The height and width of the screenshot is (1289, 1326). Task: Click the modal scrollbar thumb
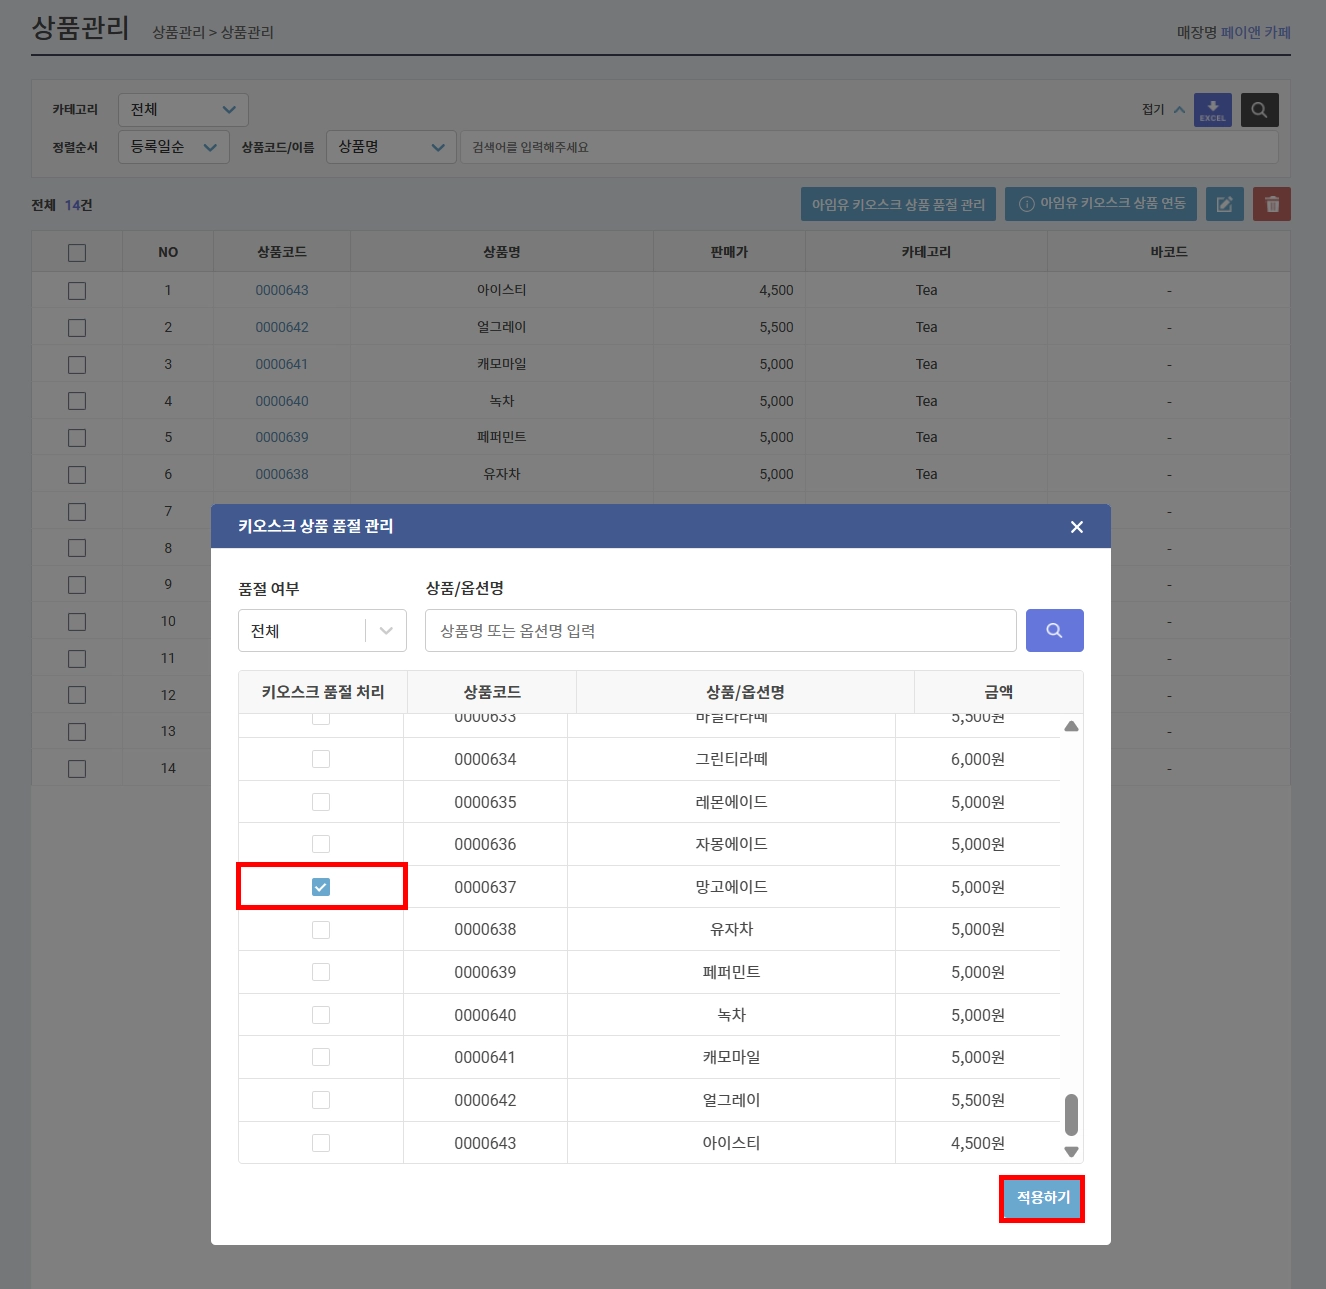tap(1071, 1114)
